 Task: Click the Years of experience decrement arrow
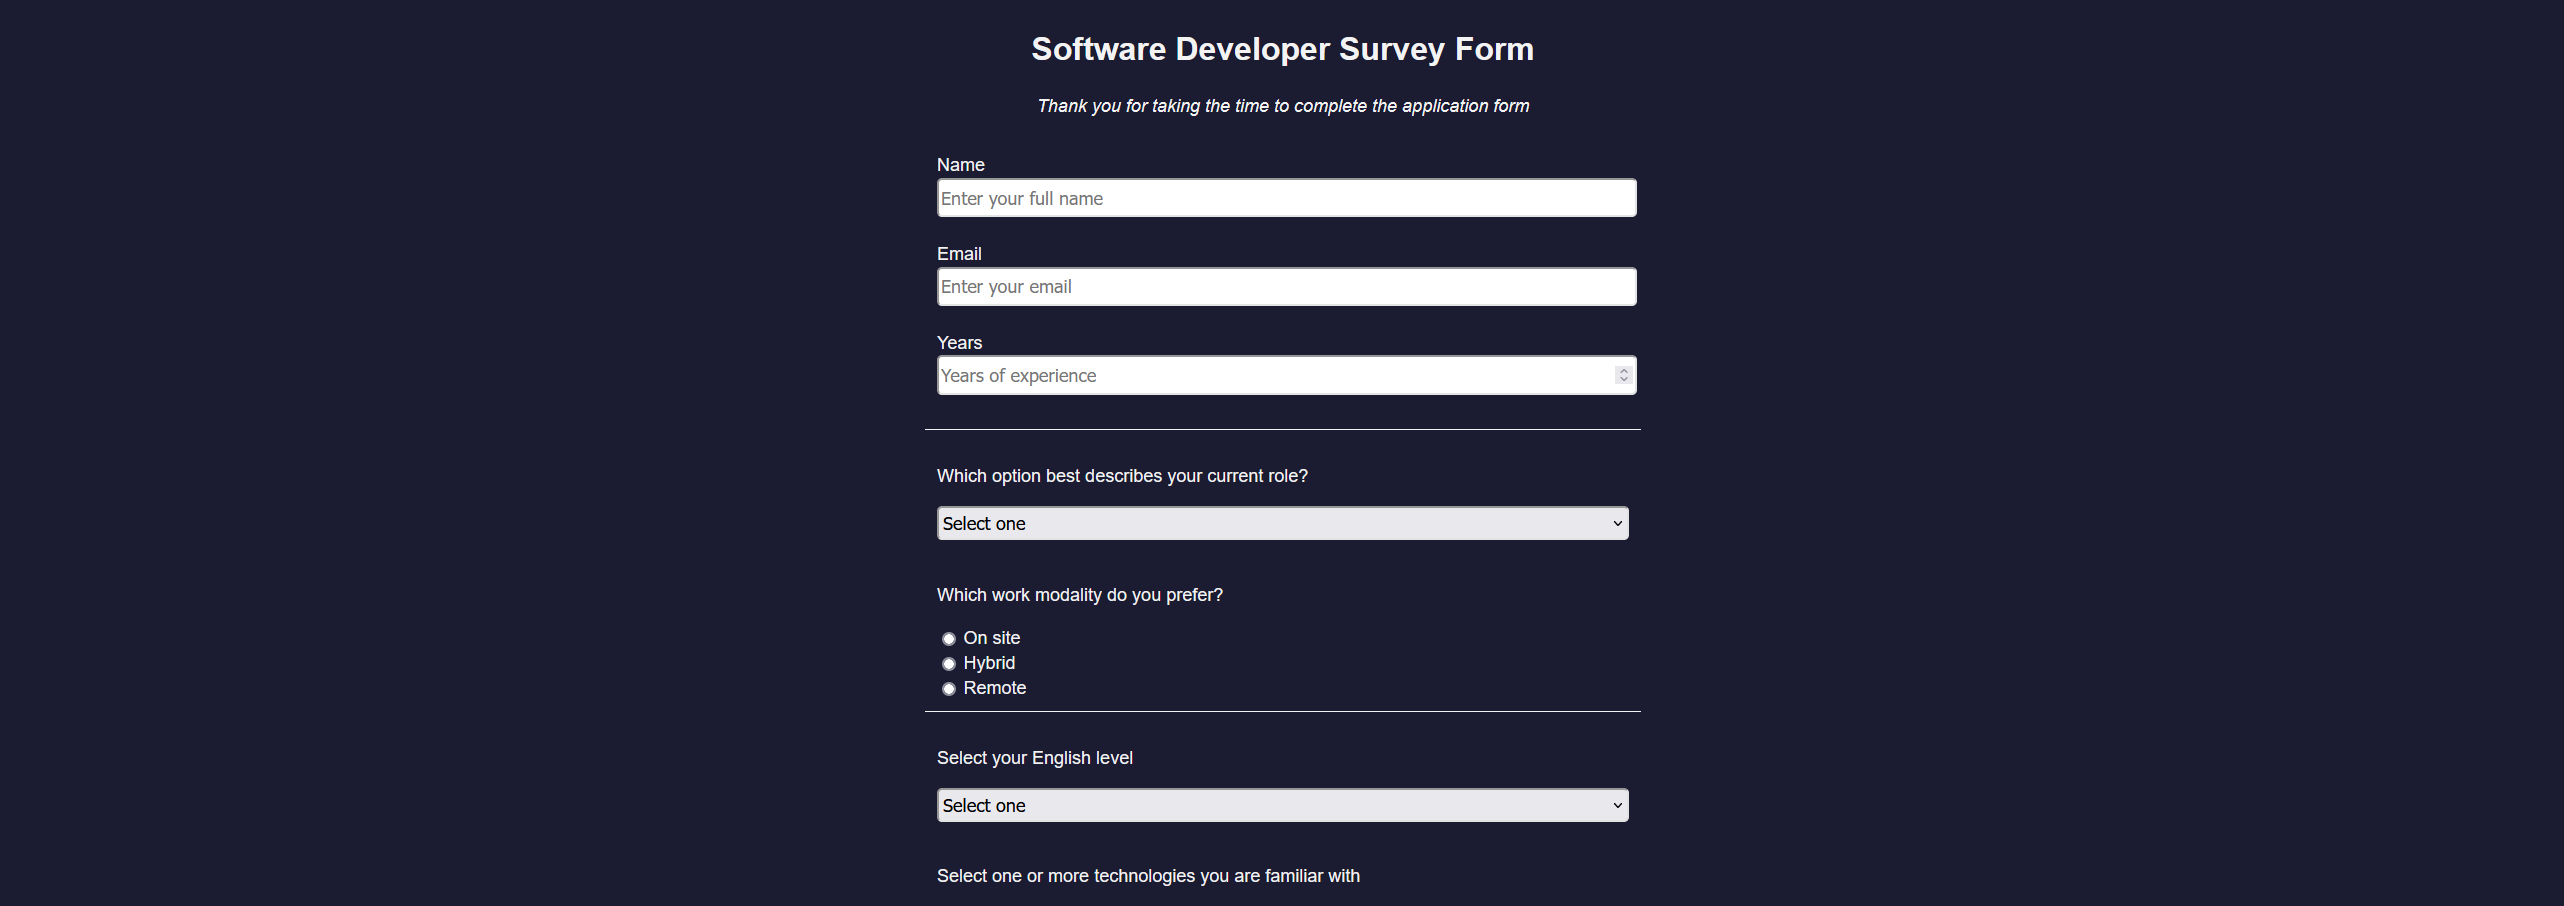pos(1622,379)
